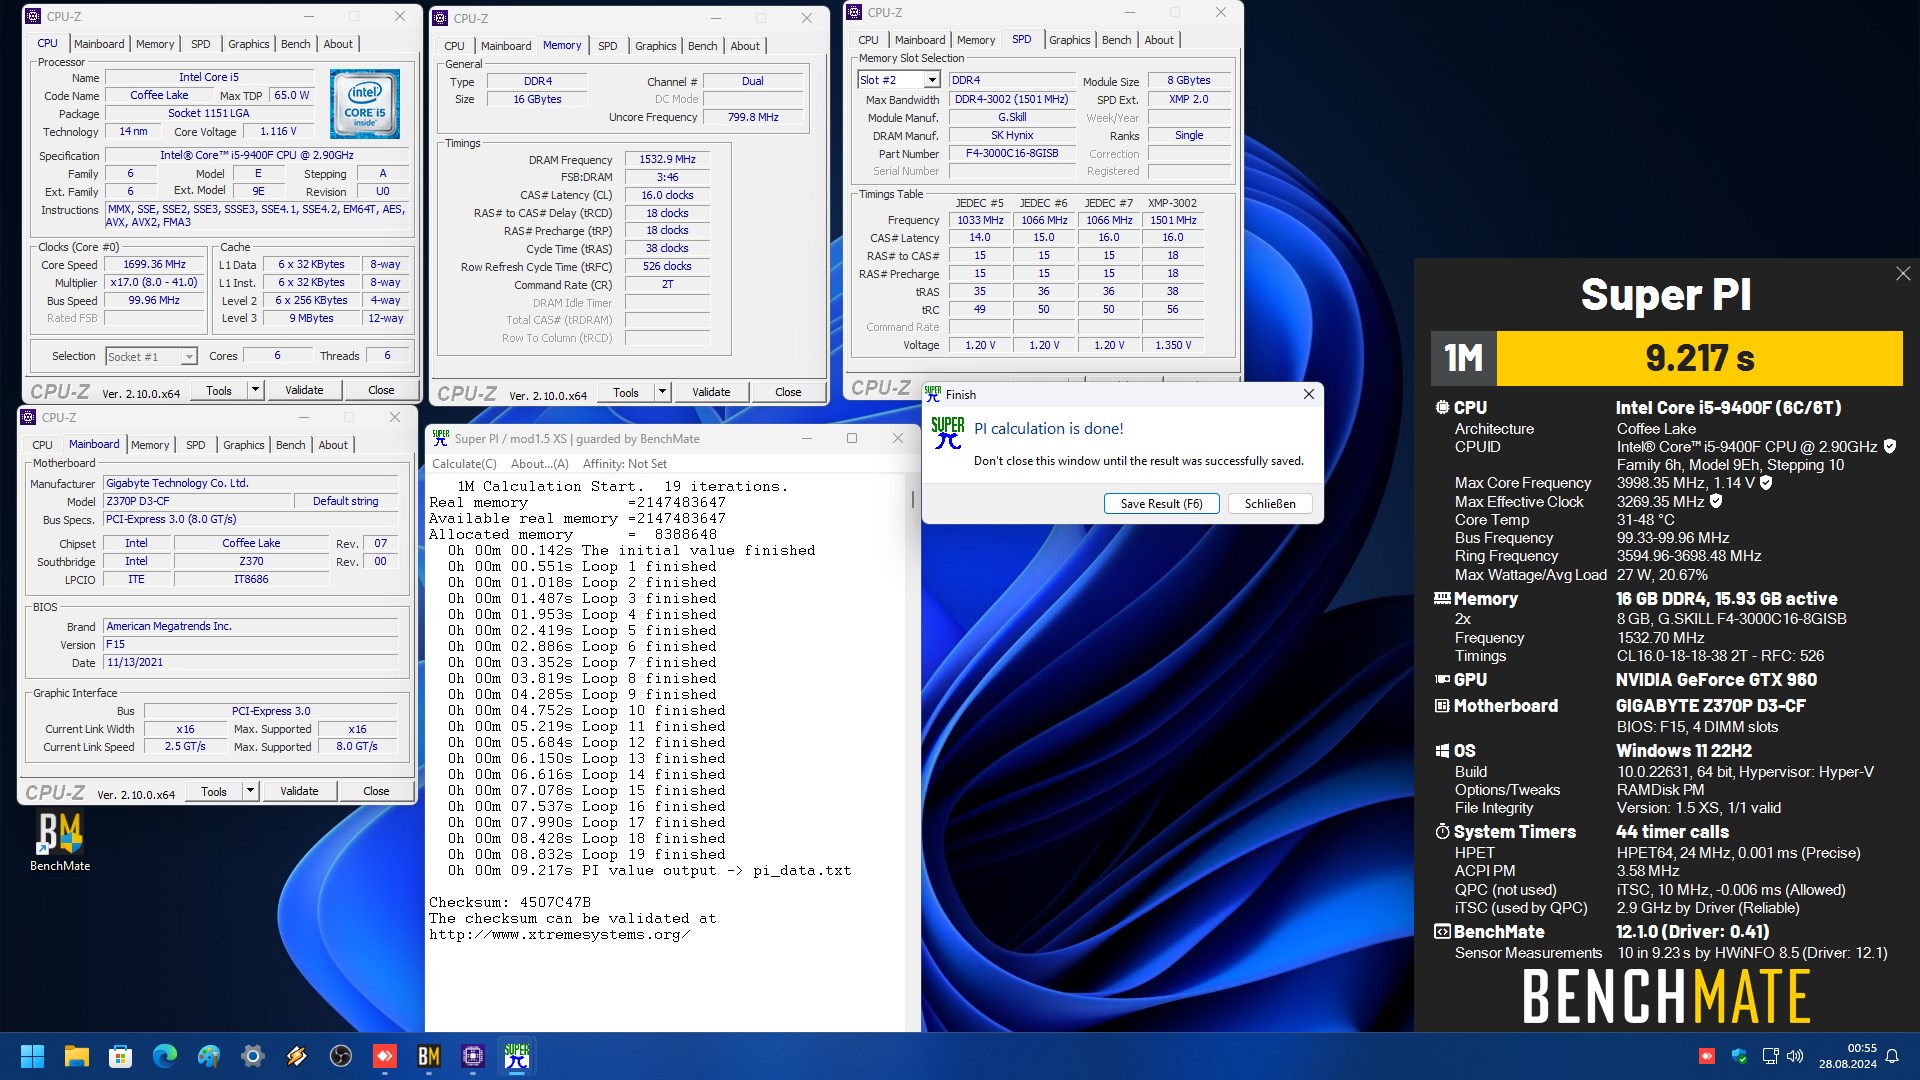
Task: Click the DRAM Frequency 1532.9 MHz value
Action: pyautogui.click(x=668, y=159)
